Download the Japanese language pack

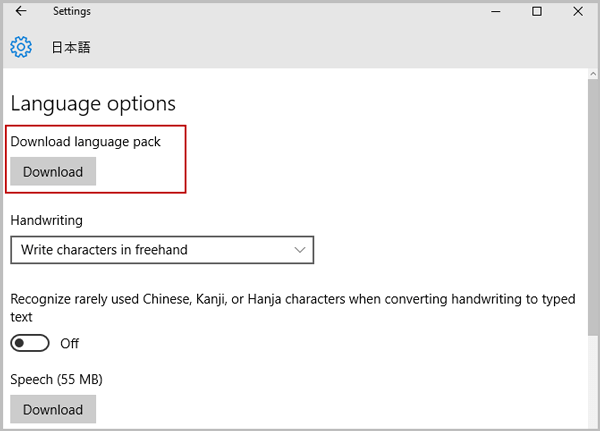[53, 171]
